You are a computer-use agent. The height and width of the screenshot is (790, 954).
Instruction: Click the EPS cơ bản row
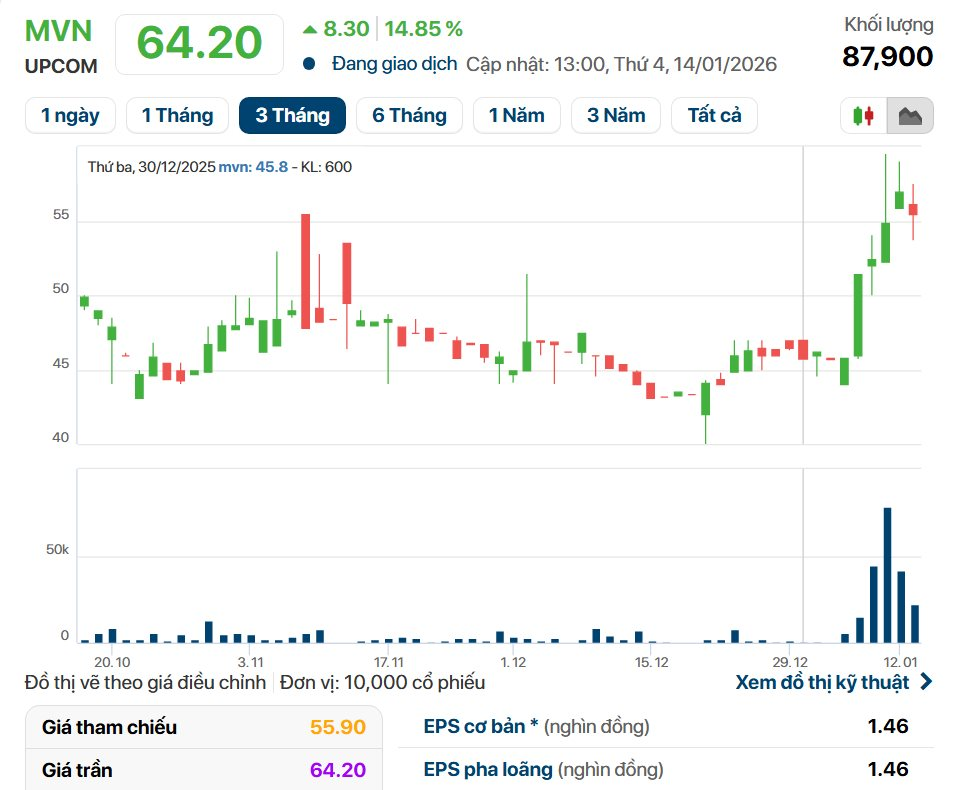coord(665,726)
